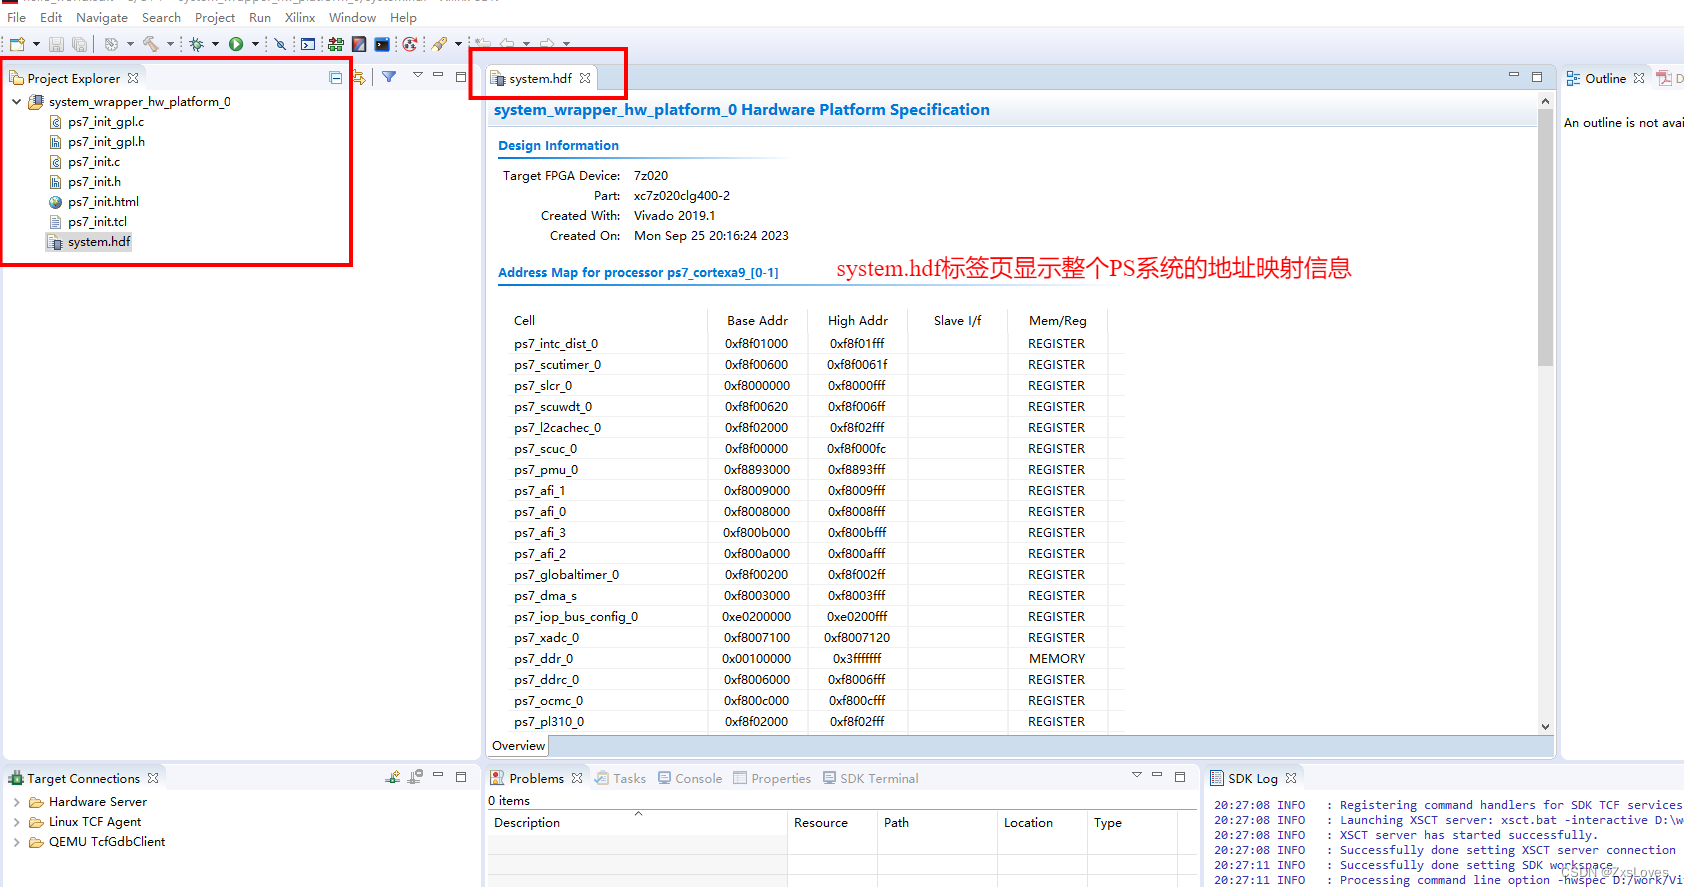Click the editor vertical scrollbar thumb
Screen dimensions: 1684x887
click(x=1545, y=238)
